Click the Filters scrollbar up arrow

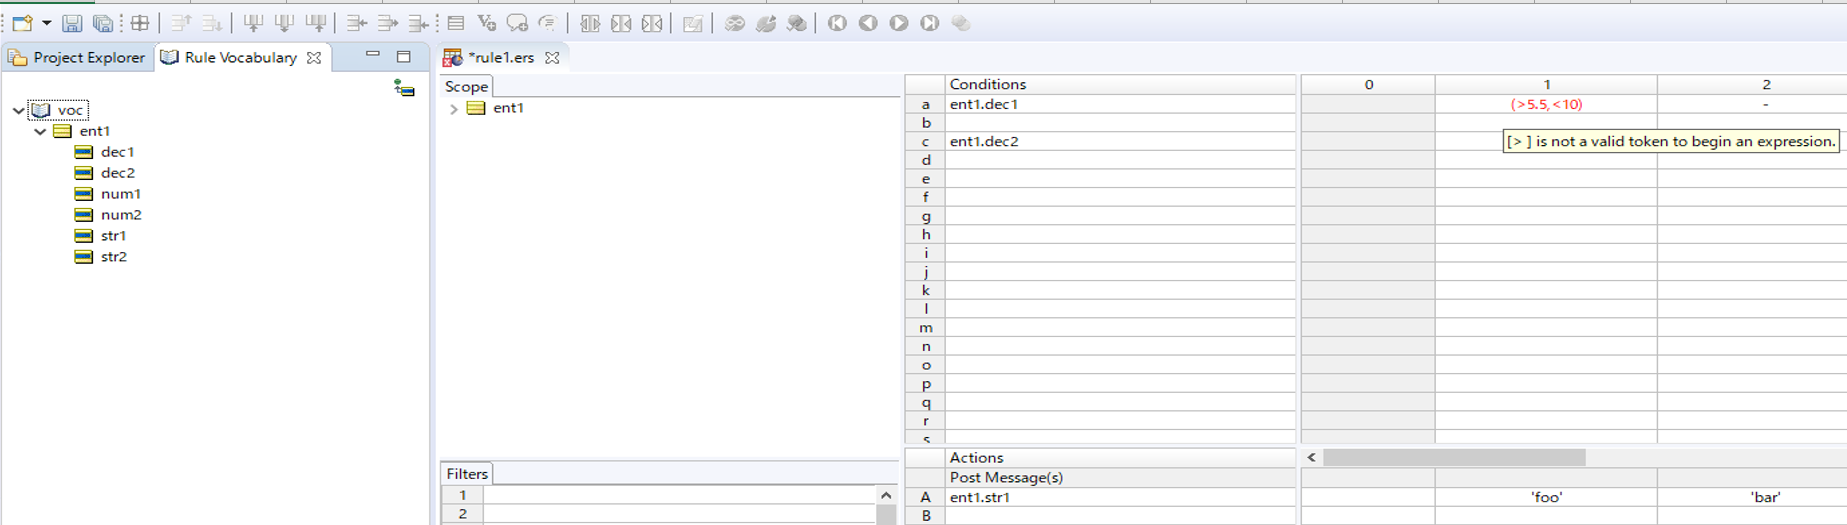tap(886, 495)
